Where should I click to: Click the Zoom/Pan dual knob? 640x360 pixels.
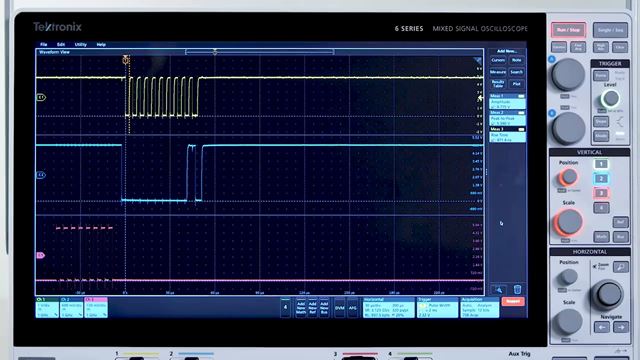click(608, 294)
